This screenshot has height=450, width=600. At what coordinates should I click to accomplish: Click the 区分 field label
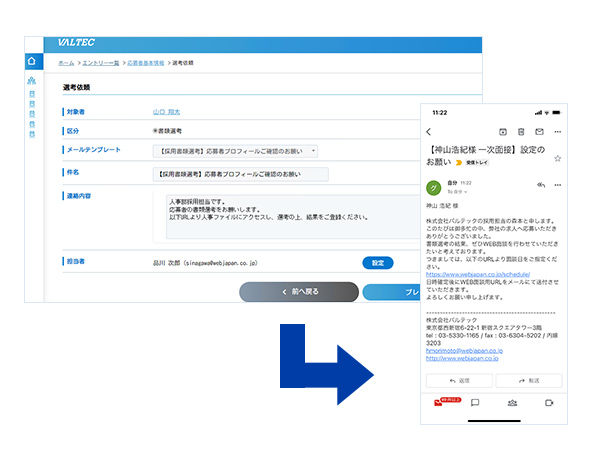pyautogui.click(x=73, y=131)
